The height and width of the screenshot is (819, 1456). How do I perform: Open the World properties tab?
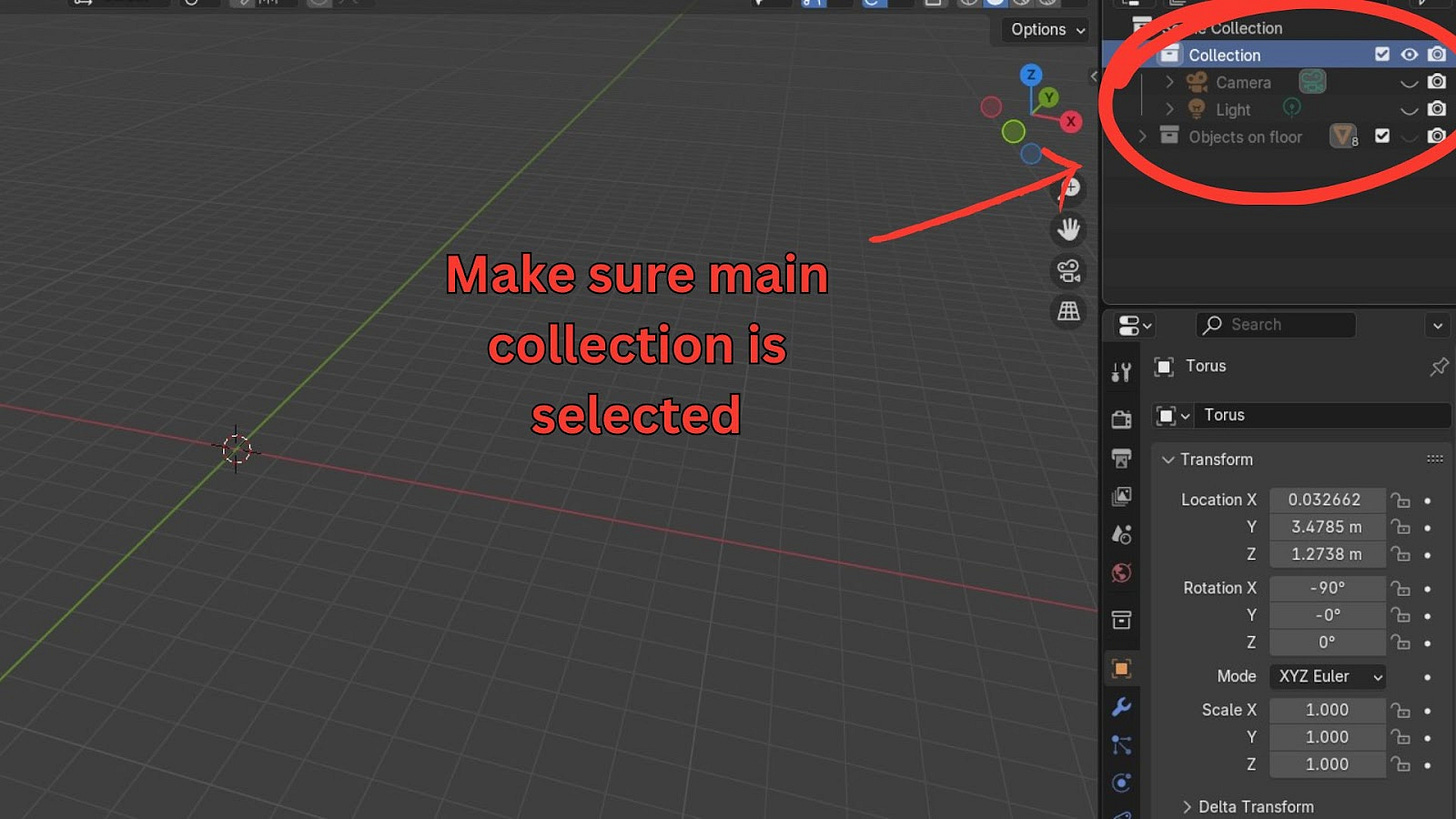tap(1121, 573)
